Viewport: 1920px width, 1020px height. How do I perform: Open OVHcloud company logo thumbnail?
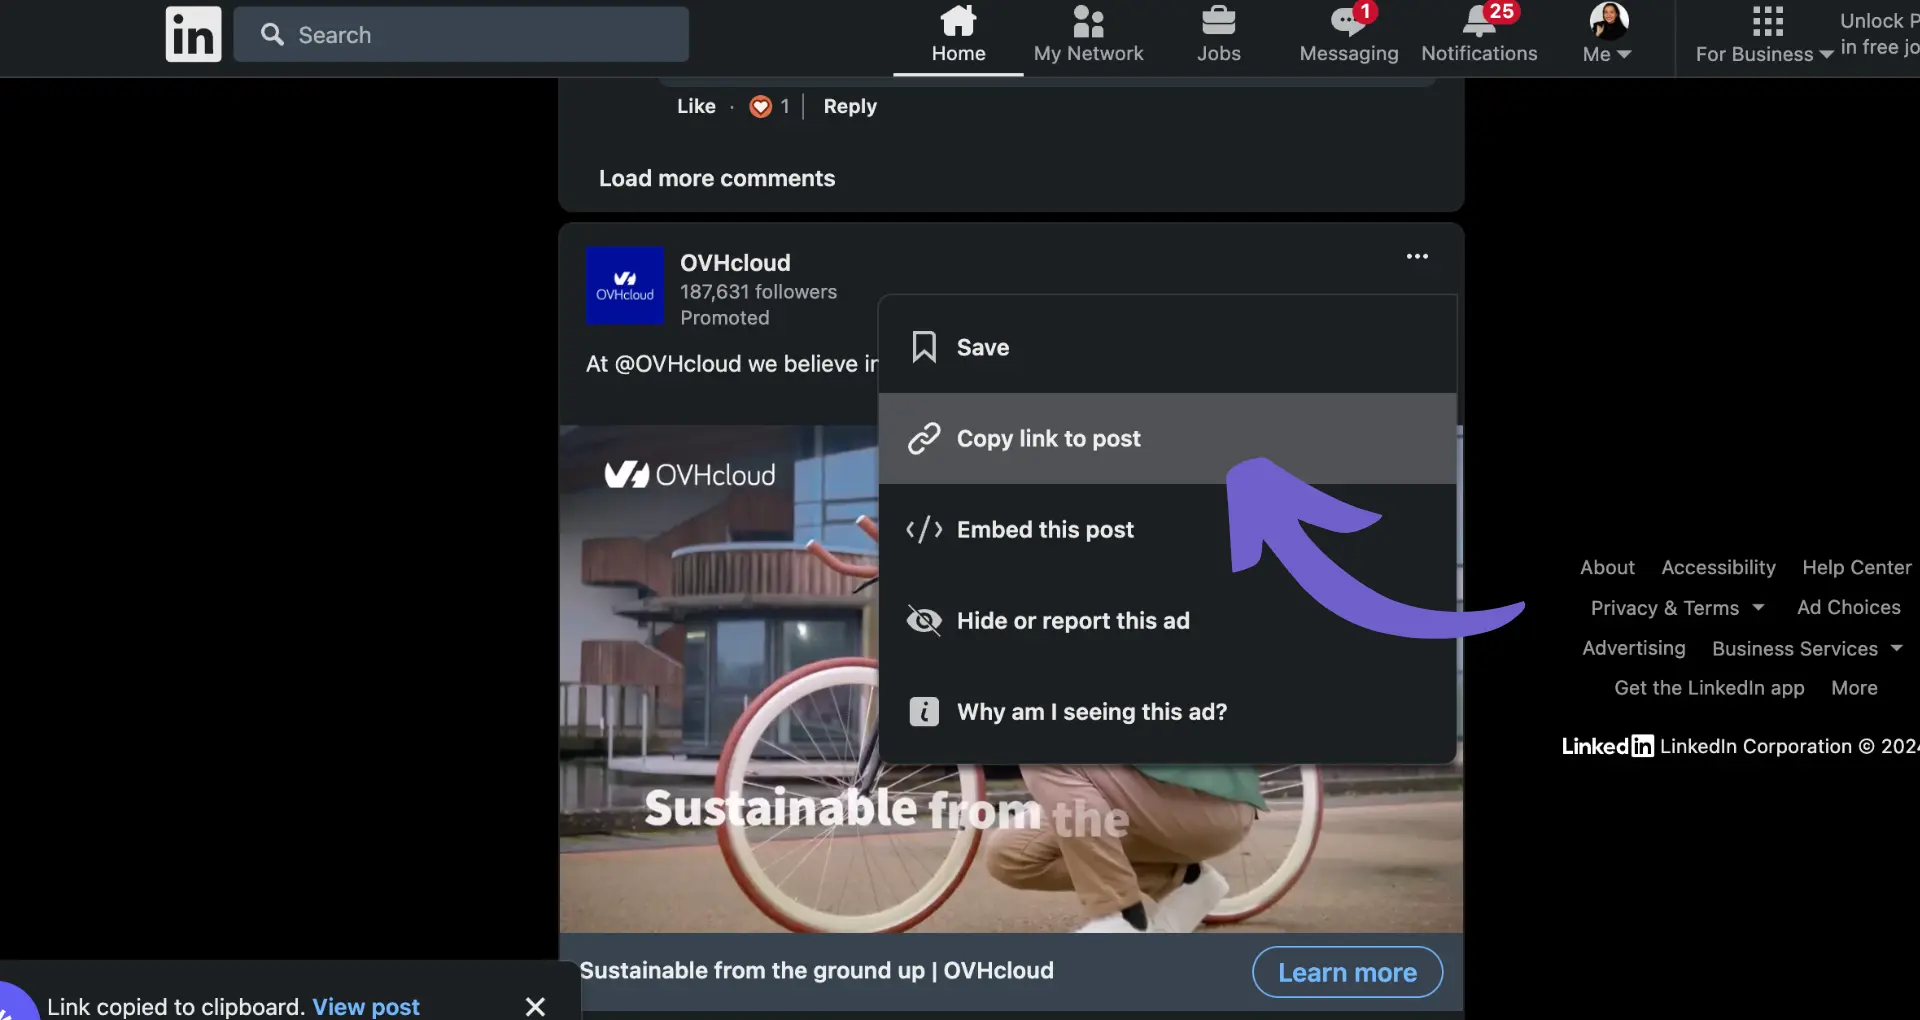click(625, 285)
